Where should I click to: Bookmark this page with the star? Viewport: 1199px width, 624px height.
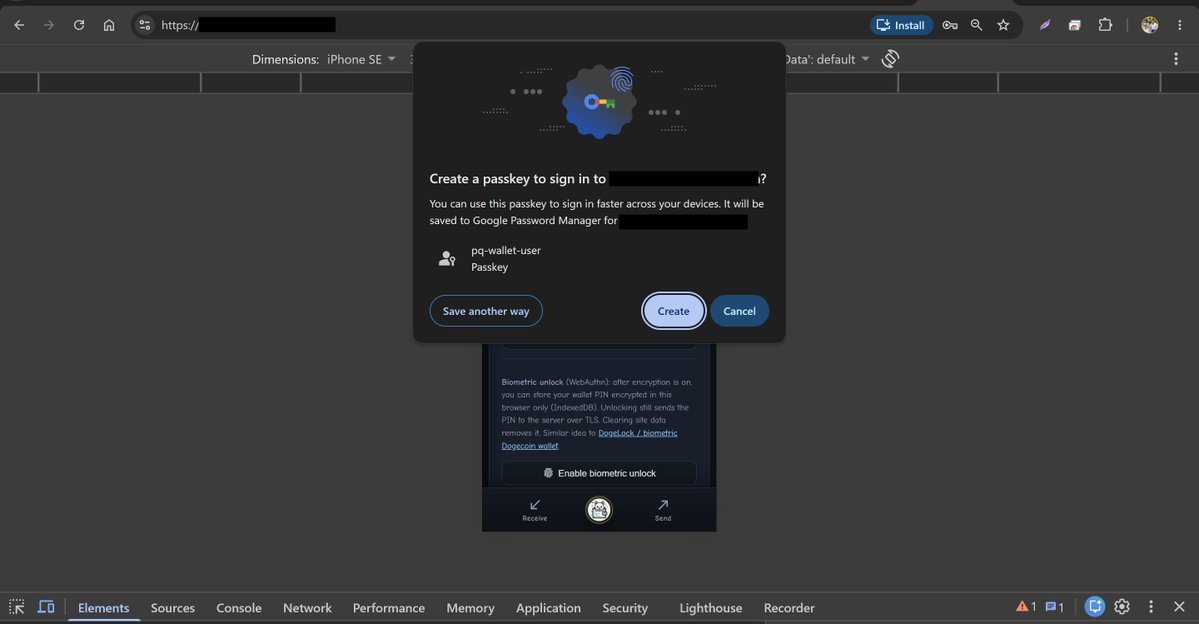coord(1003,25)
